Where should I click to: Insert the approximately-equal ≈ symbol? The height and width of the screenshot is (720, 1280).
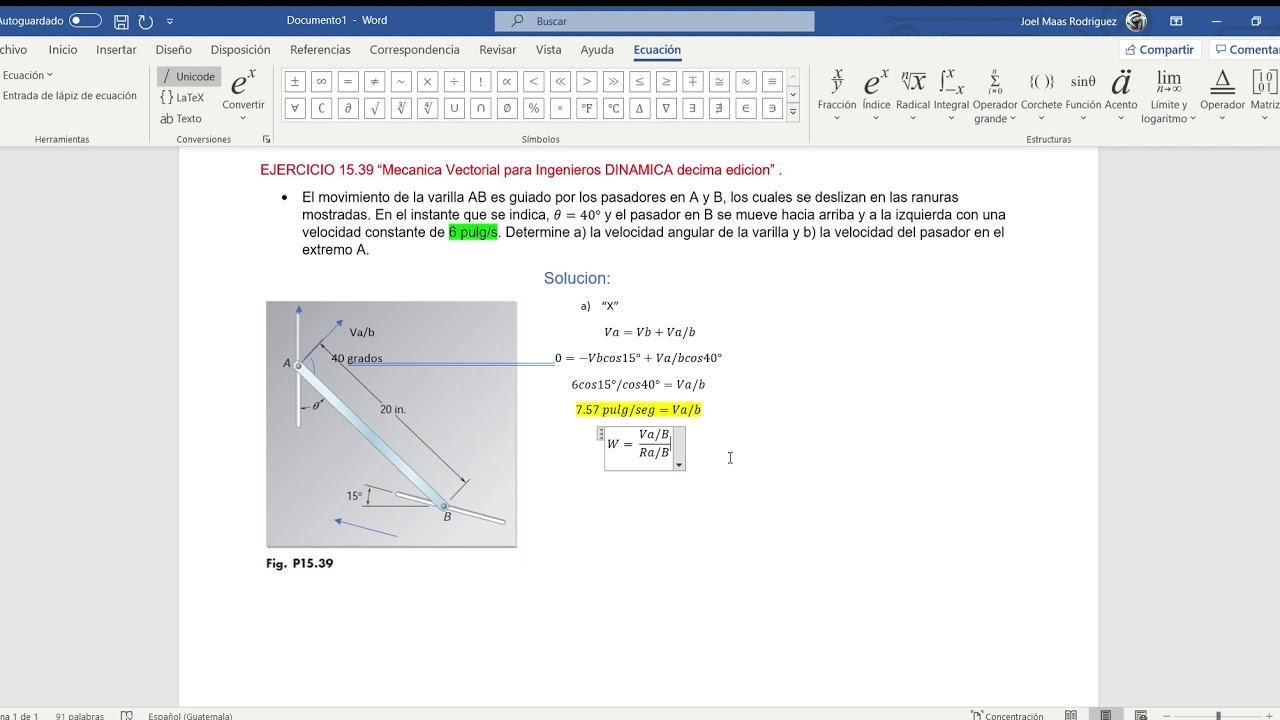click(x=746, y=82)
